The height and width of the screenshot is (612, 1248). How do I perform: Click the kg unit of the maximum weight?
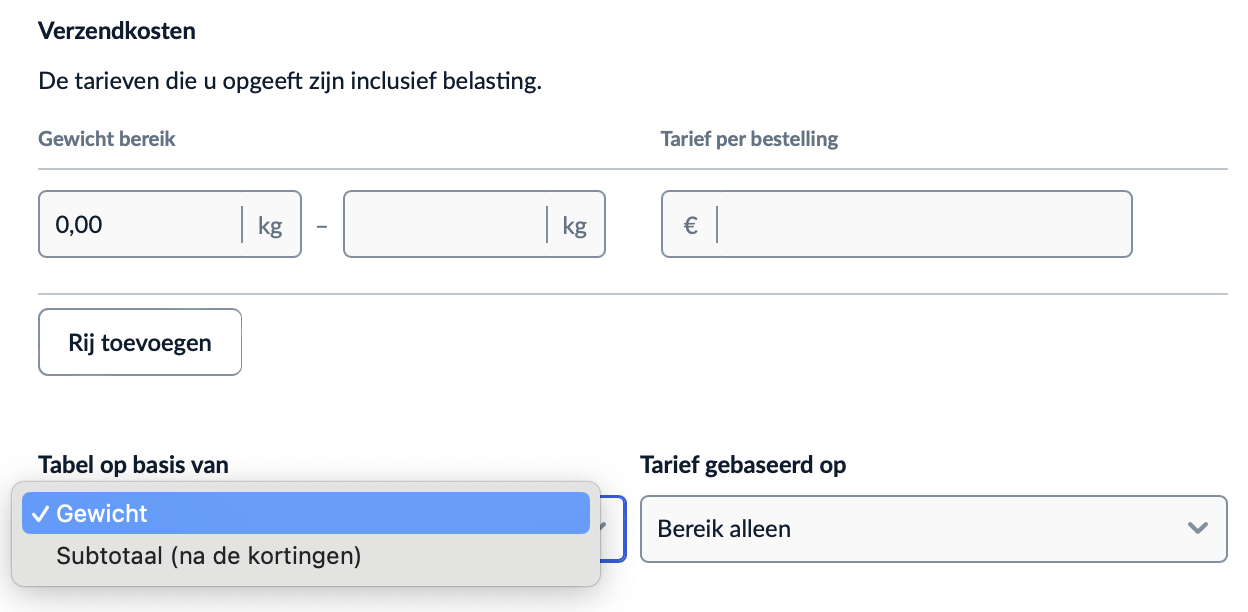[x=574, y=225]
